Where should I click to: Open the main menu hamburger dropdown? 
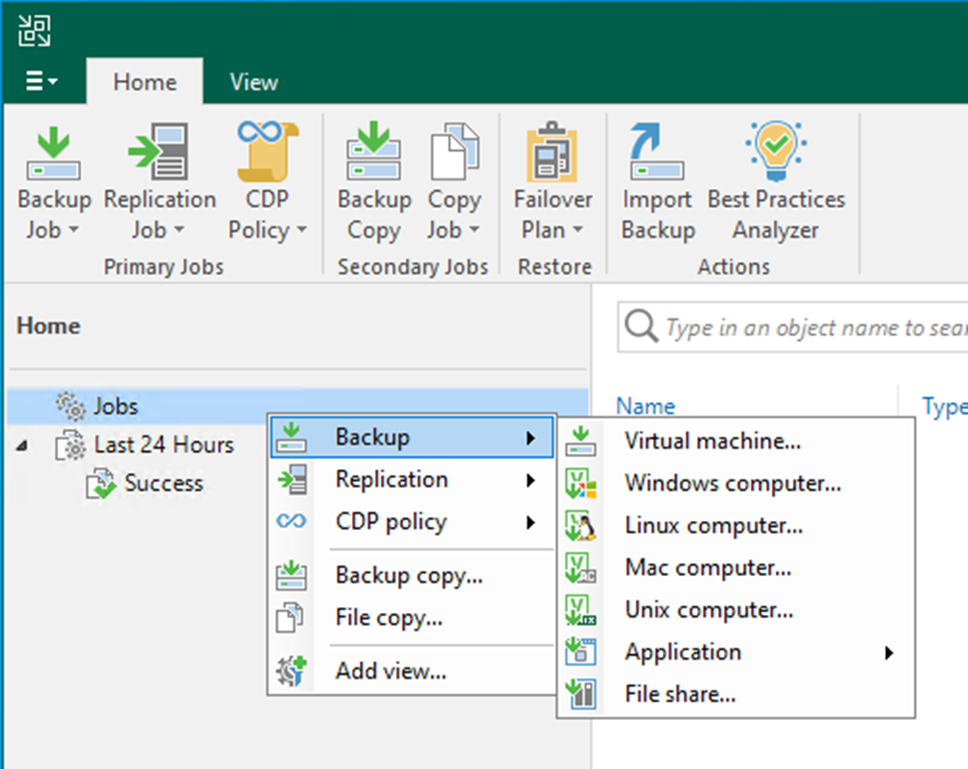point(37,82)
